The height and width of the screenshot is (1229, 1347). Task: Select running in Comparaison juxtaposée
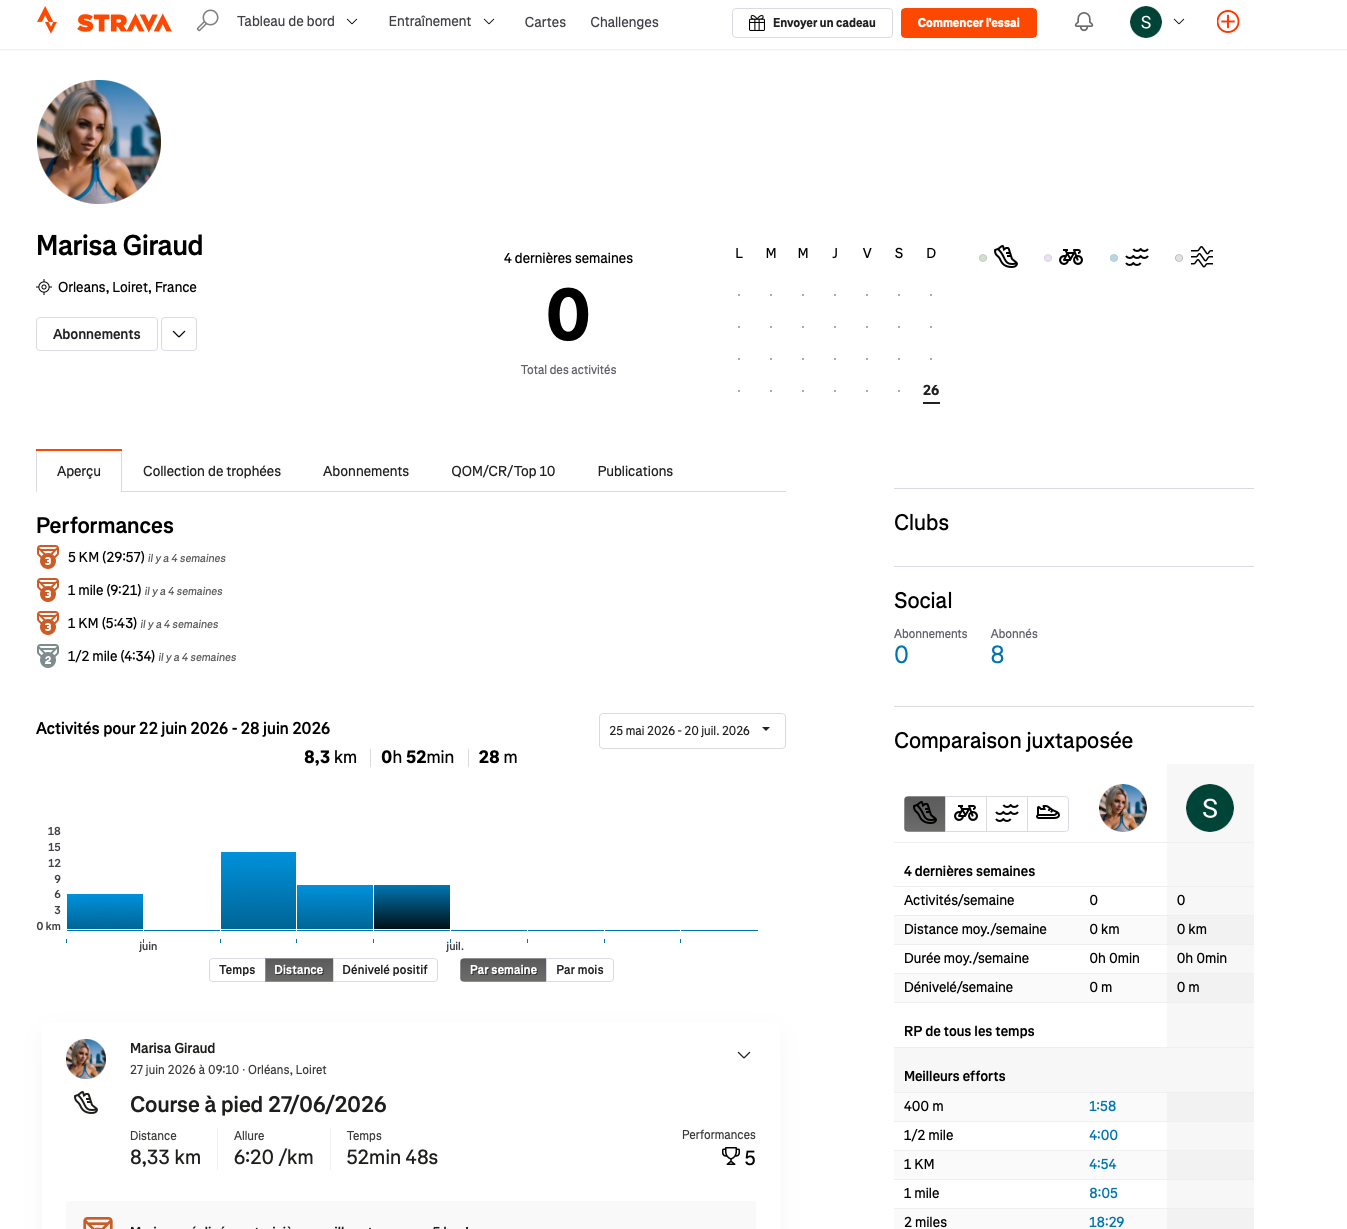point(925,814)
